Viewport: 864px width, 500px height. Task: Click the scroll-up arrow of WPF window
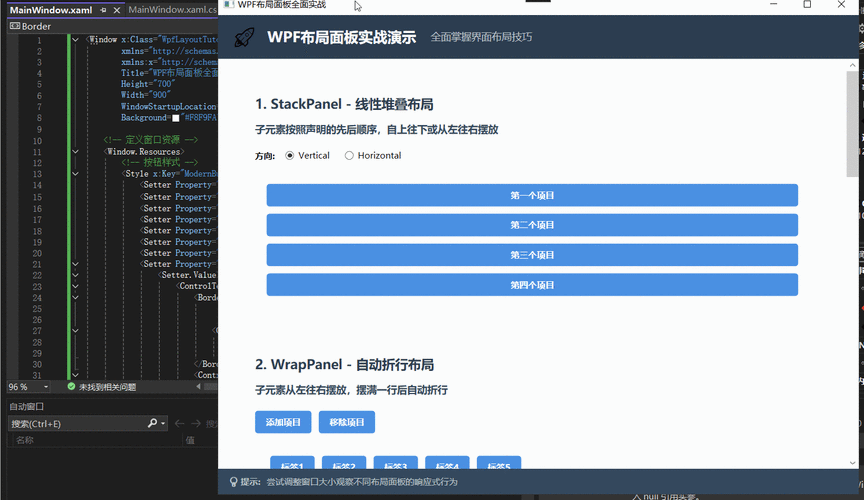(852, 65)
